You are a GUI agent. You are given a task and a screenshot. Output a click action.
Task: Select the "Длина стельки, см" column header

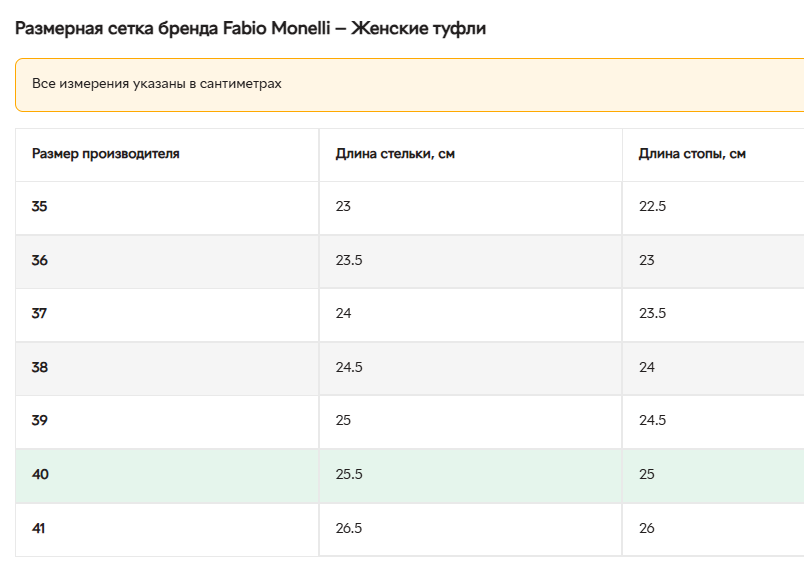(395, 154)
